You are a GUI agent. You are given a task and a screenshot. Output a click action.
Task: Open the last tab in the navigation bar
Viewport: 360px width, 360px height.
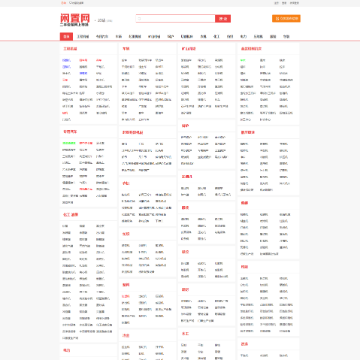point(286,37)
